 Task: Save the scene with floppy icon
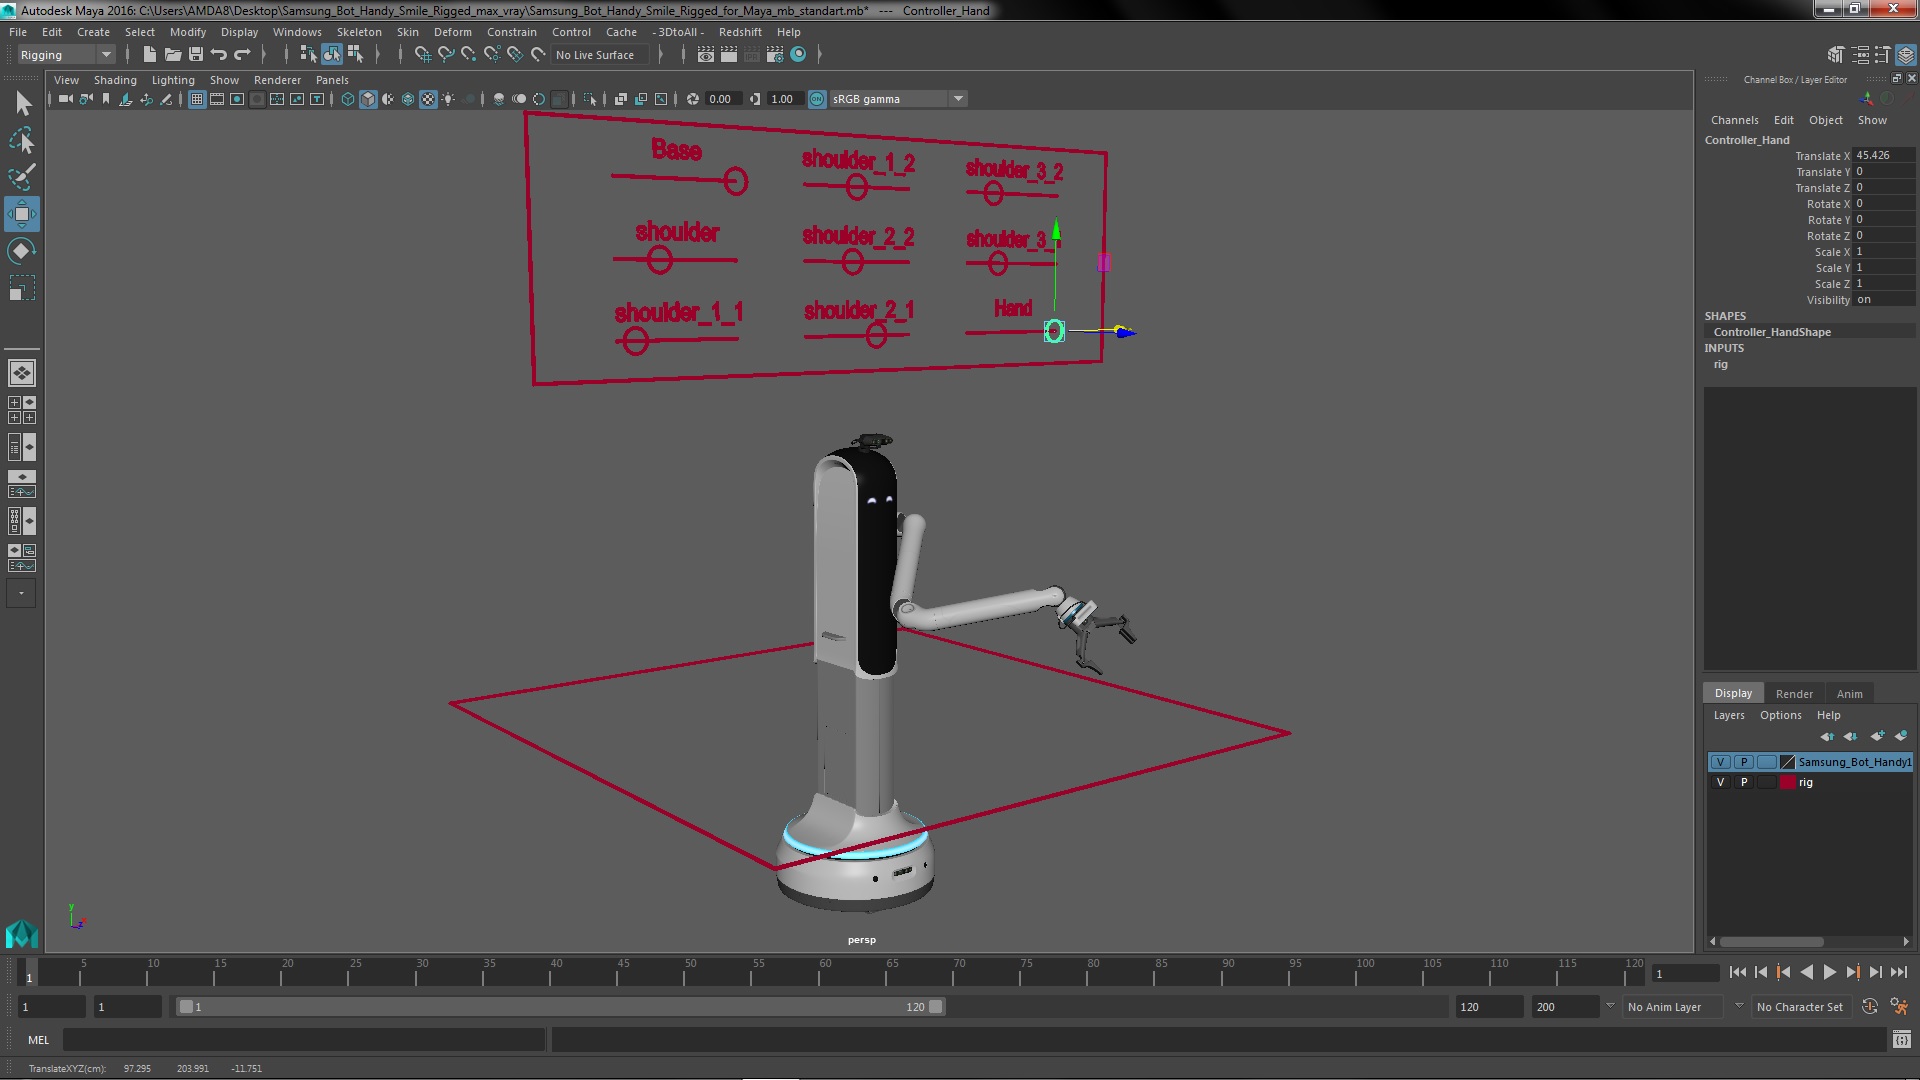pos(196,54)
